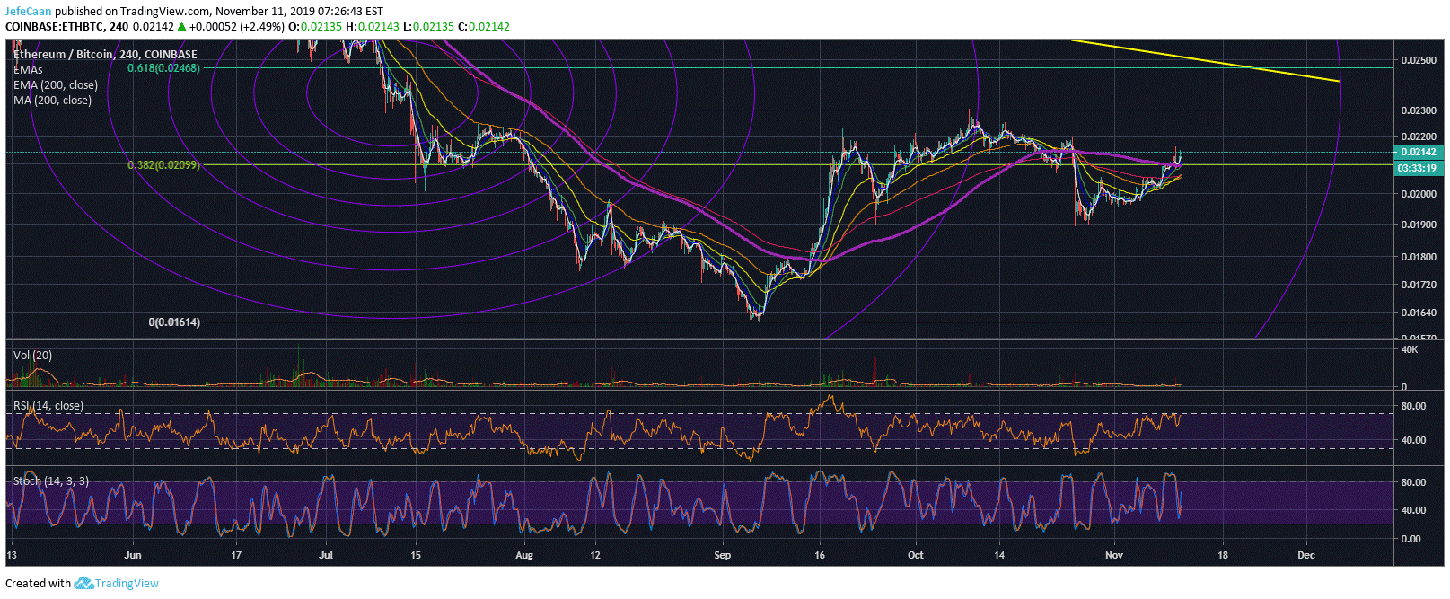Screen dimensions: 1450x599
Task: Click the Jul label on the time axis
Action: (327, 553)
